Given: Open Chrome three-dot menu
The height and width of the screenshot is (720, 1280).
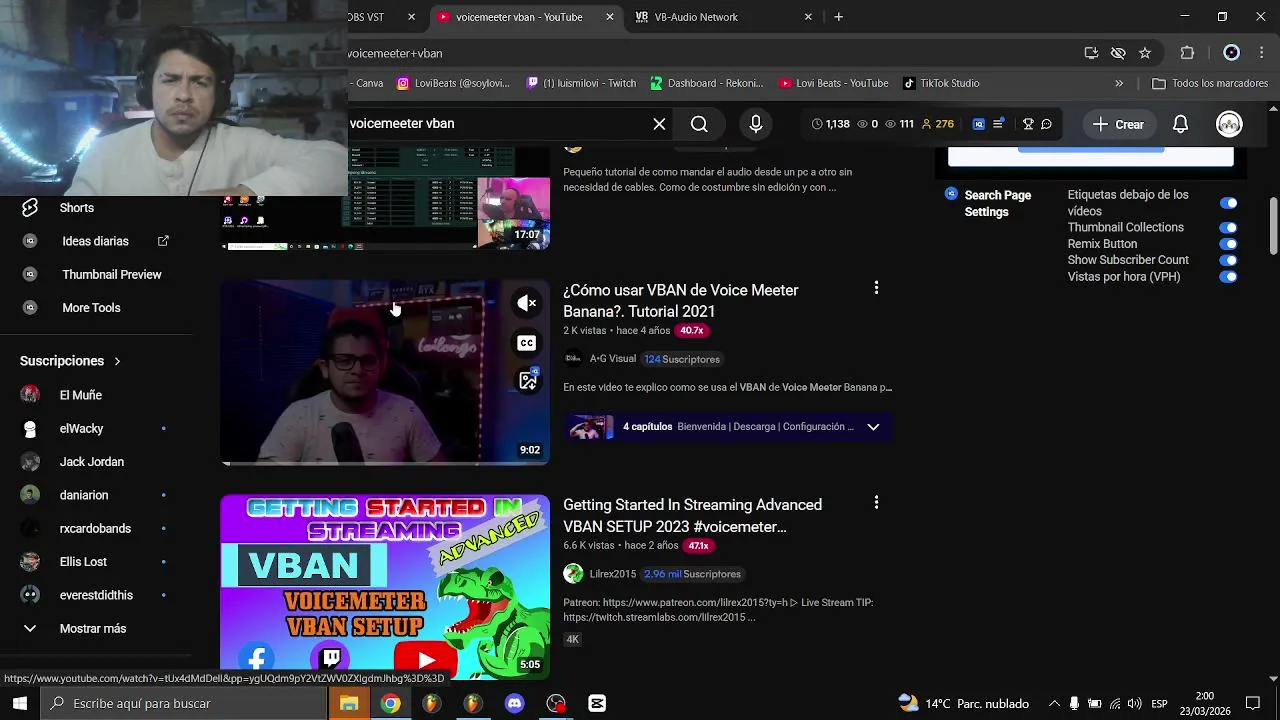Looking at the screenshot, I should point(1261,53).
